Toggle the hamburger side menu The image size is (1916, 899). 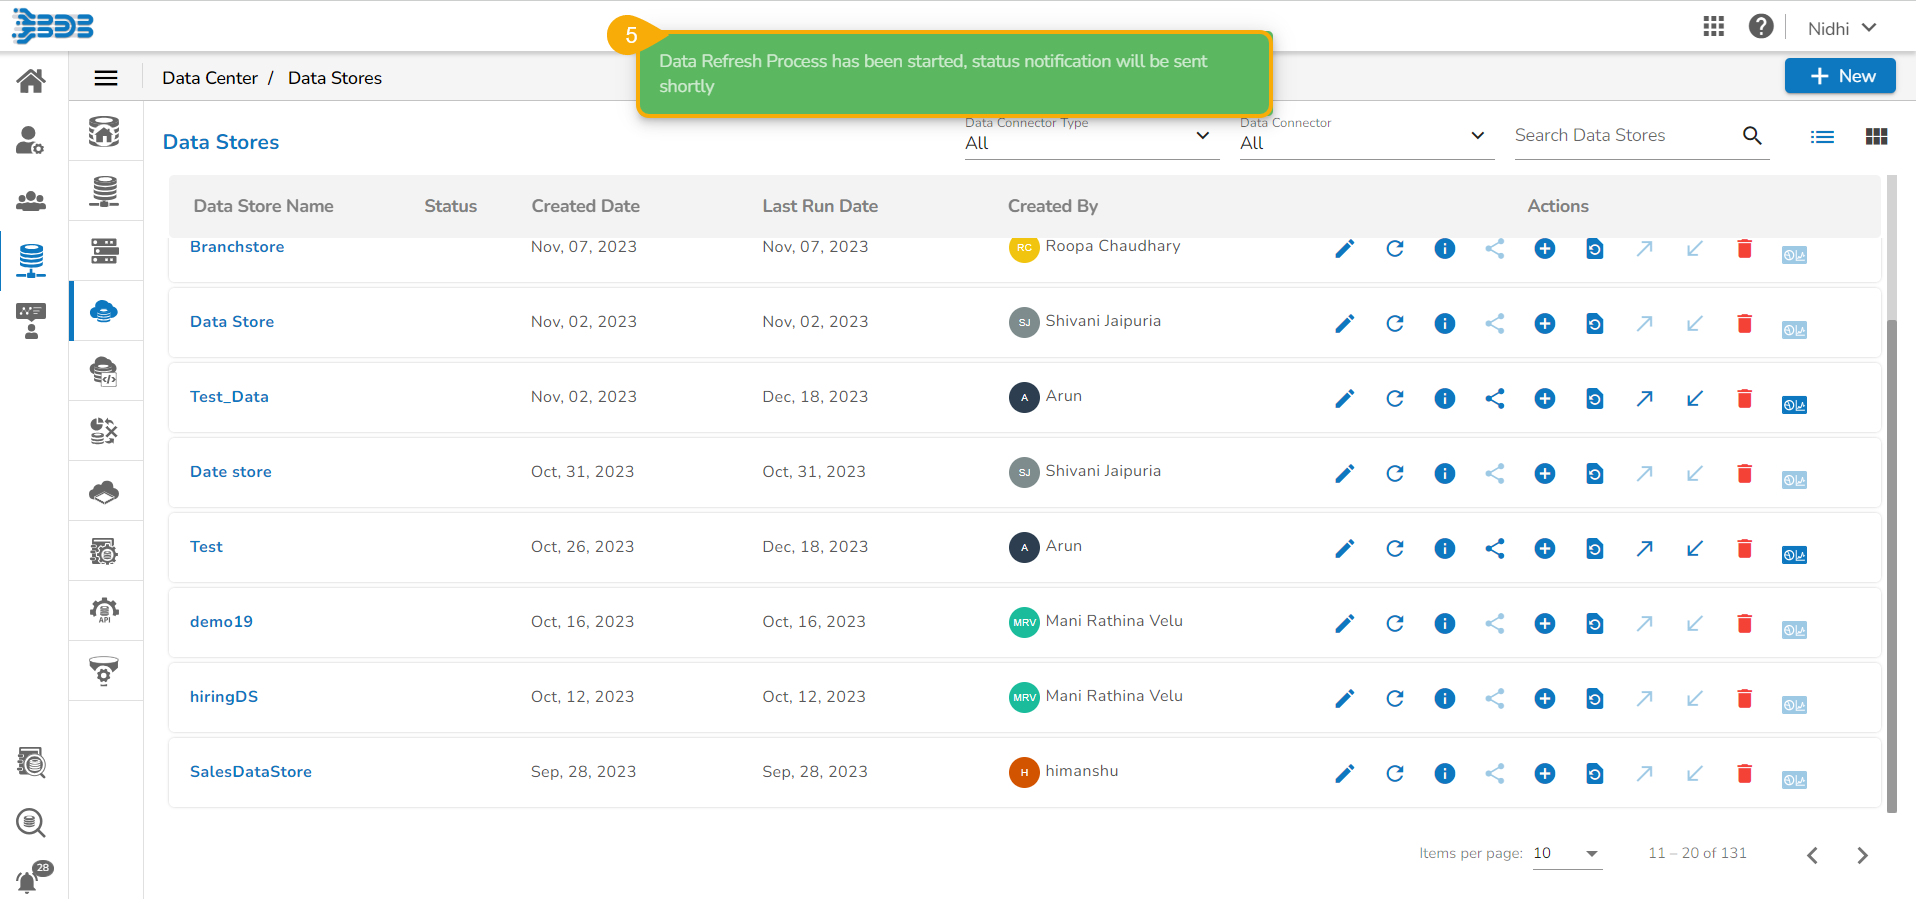(106, 78)
